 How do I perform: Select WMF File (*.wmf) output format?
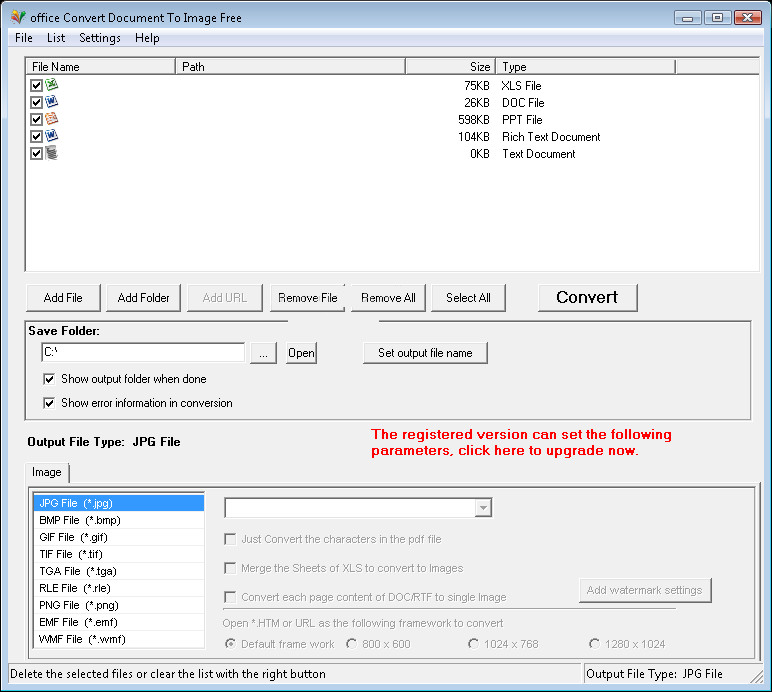(x=119, y=639)
